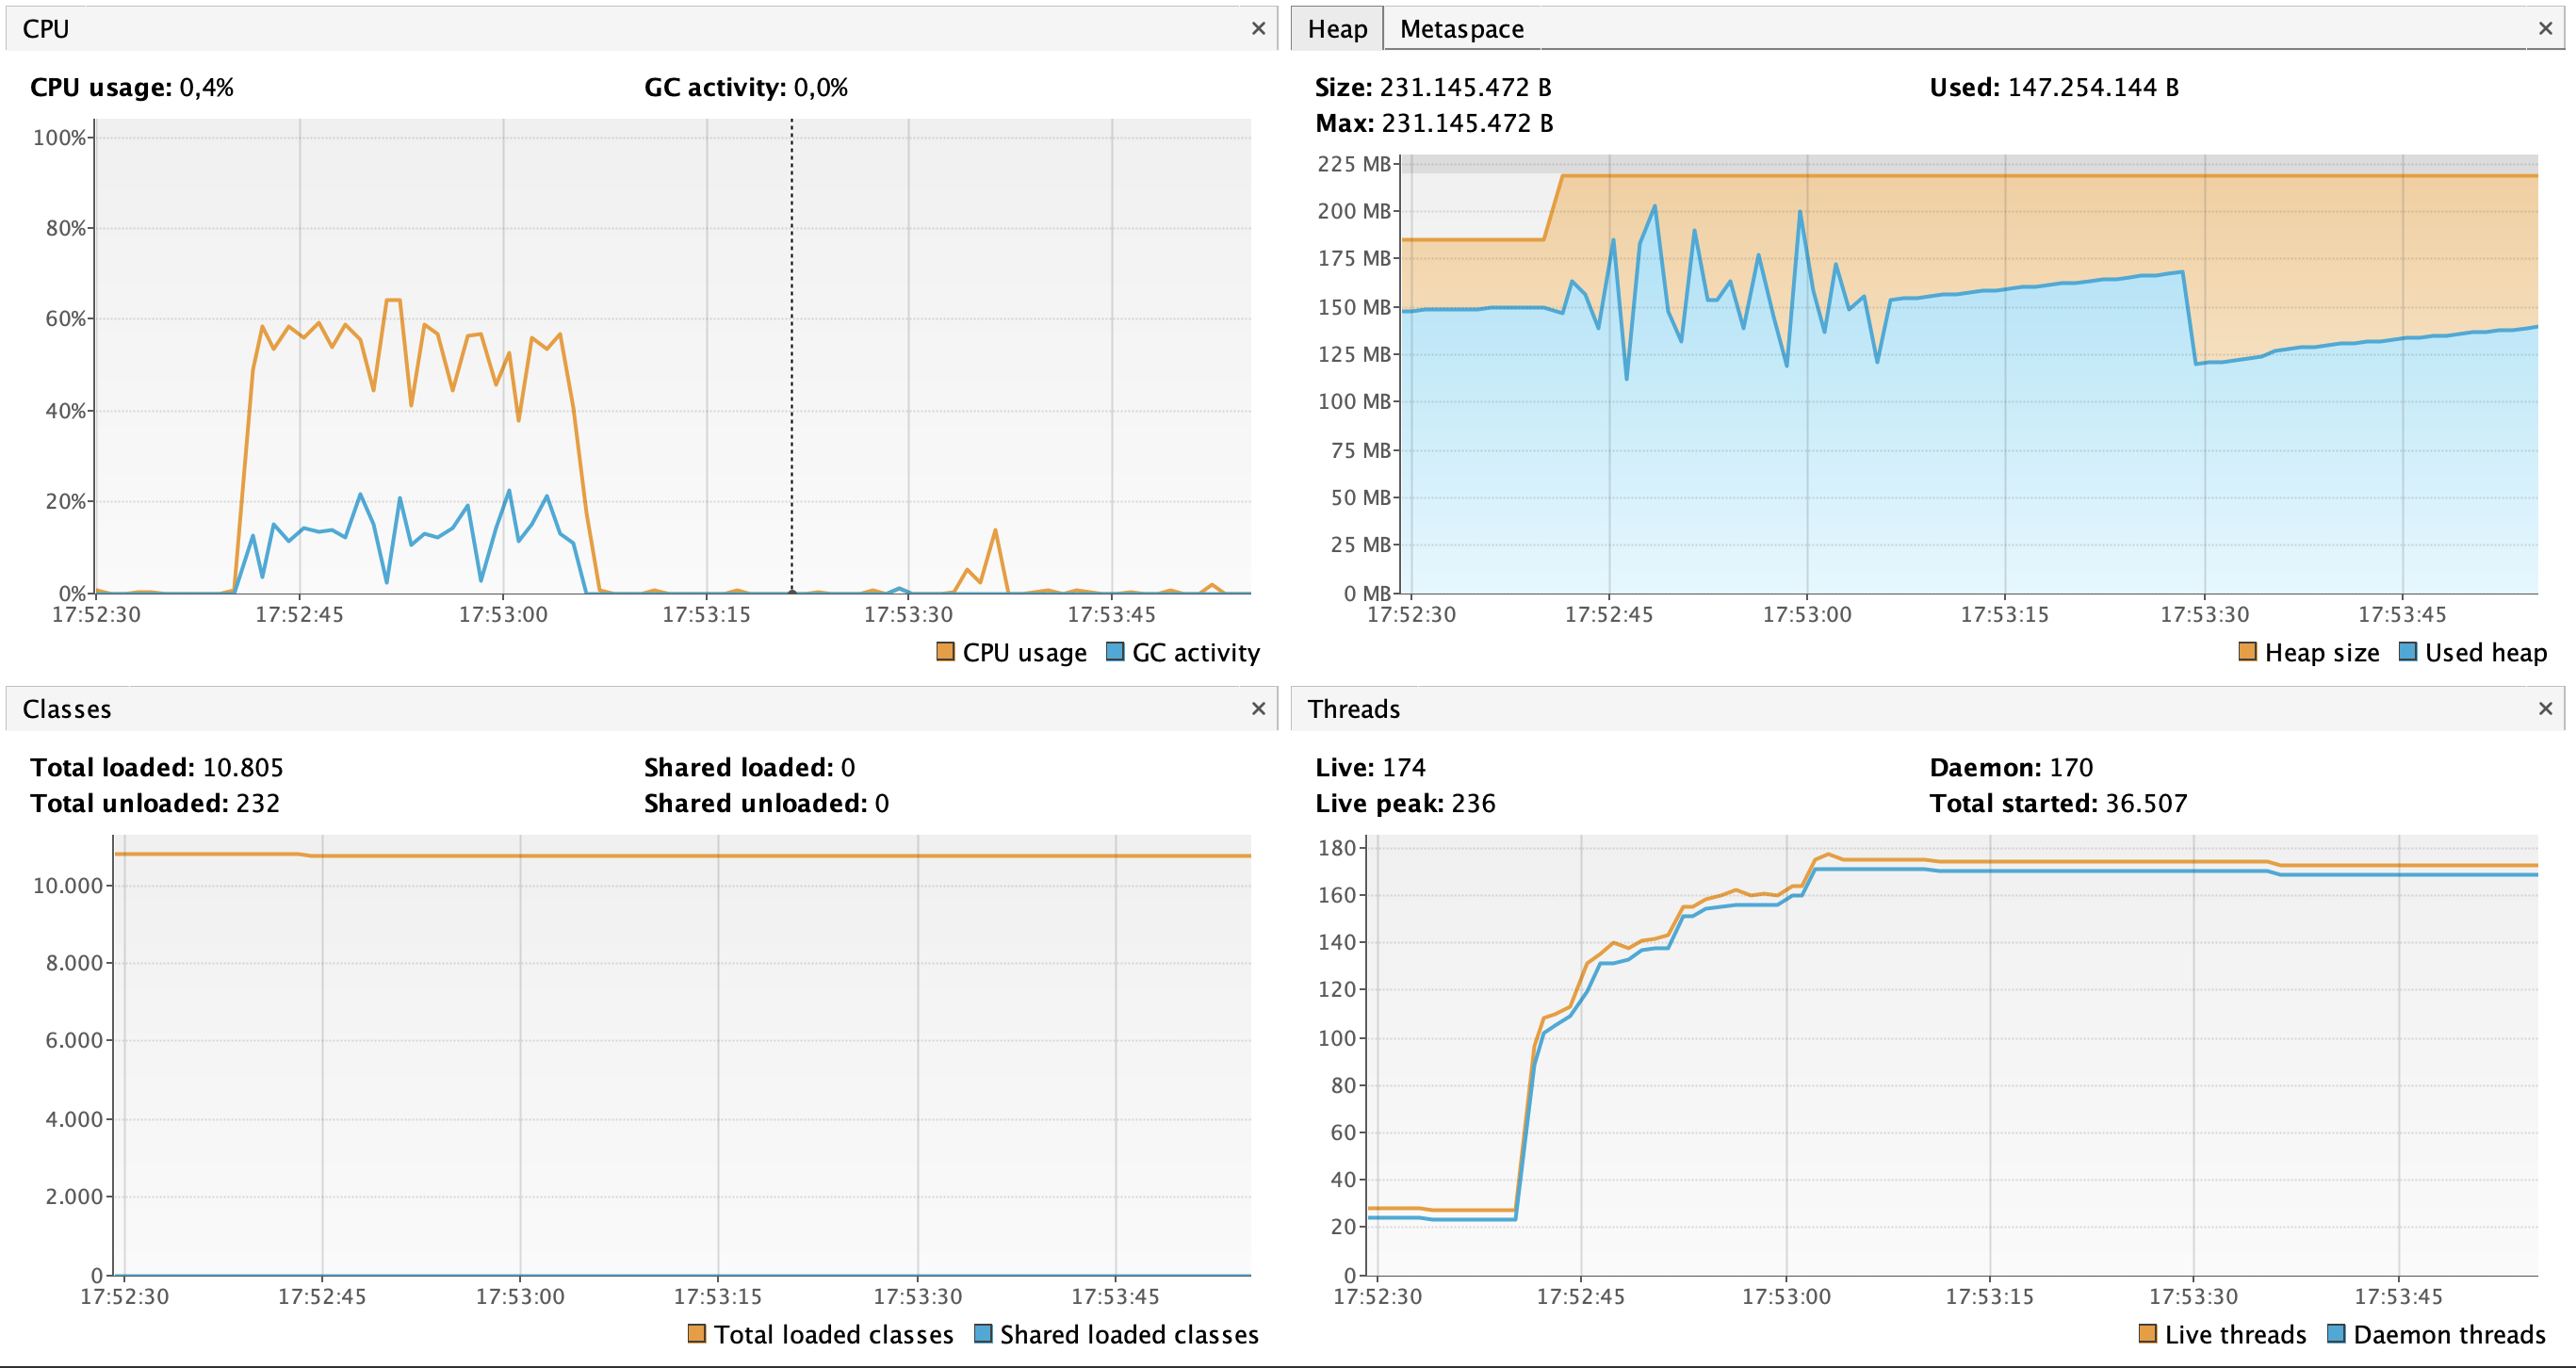Close the CPU panel
The width and height of the screenshot is (2576, 1368).
(1258, 28)
